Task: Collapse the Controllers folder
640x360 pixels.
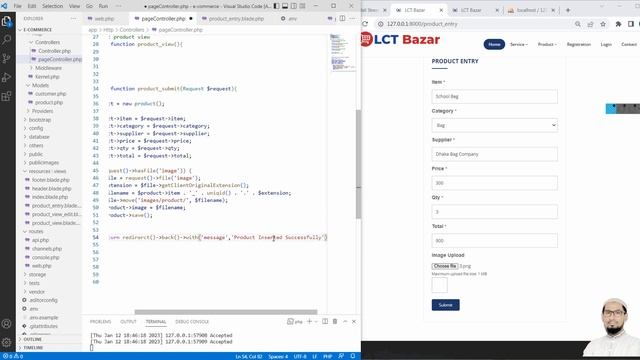Action: (47, 42)
